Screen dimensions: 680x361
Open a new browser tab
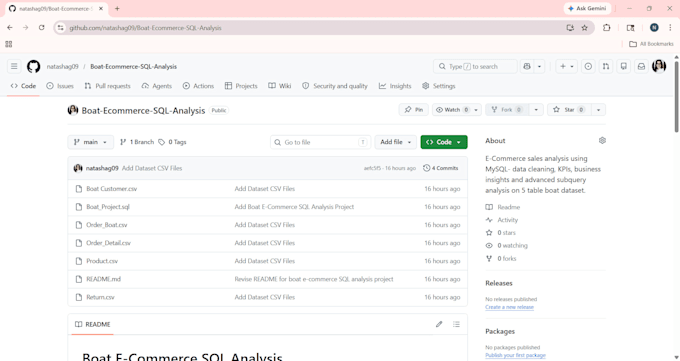tap(117, 8)
